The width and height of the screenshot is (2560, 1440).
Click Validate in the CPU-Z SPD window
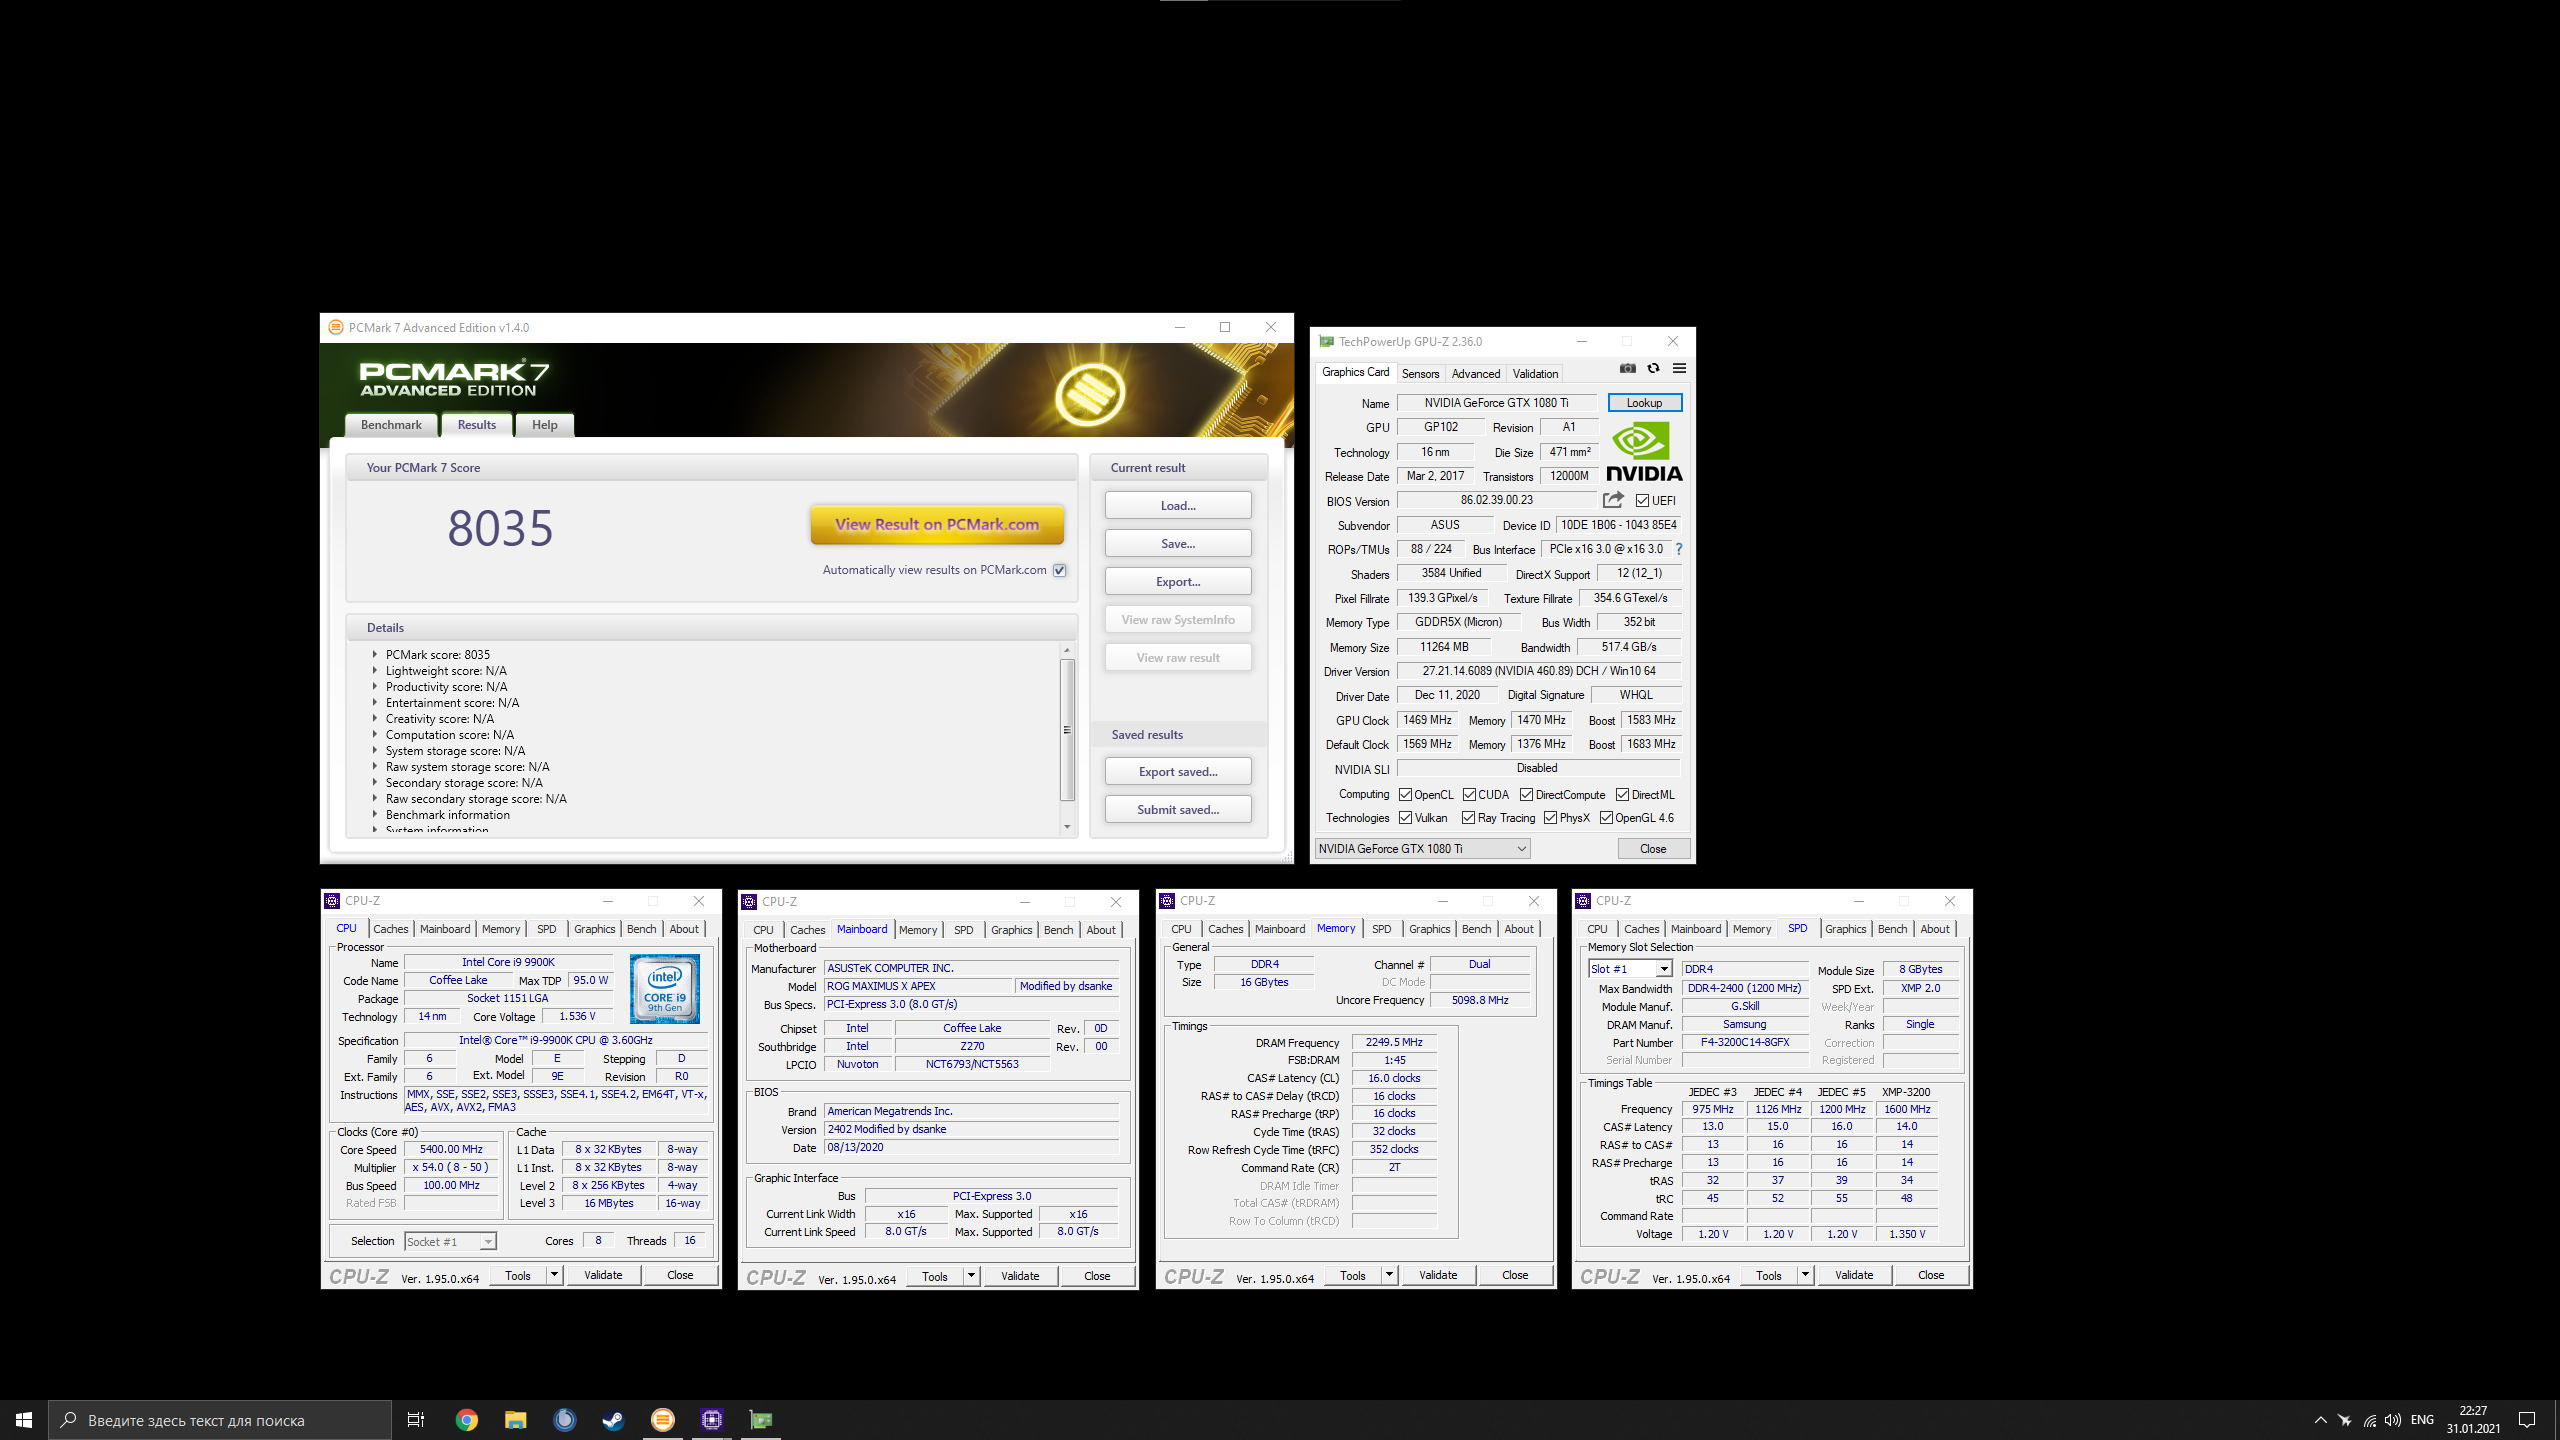[1854, 1275]
